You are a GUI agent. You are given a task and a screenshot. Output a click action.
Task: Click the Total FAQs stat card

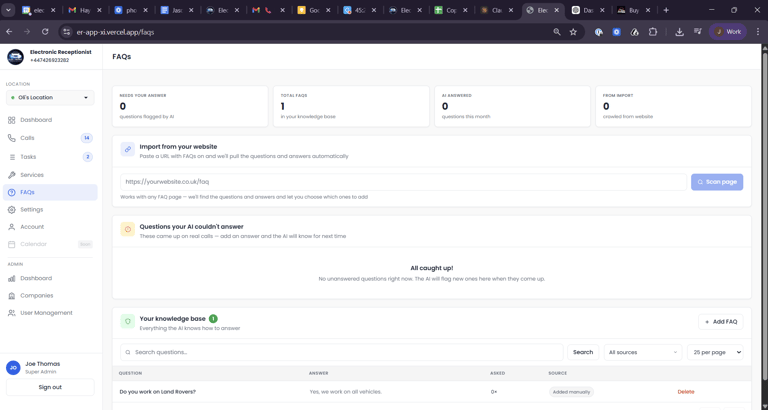[351, 106]
